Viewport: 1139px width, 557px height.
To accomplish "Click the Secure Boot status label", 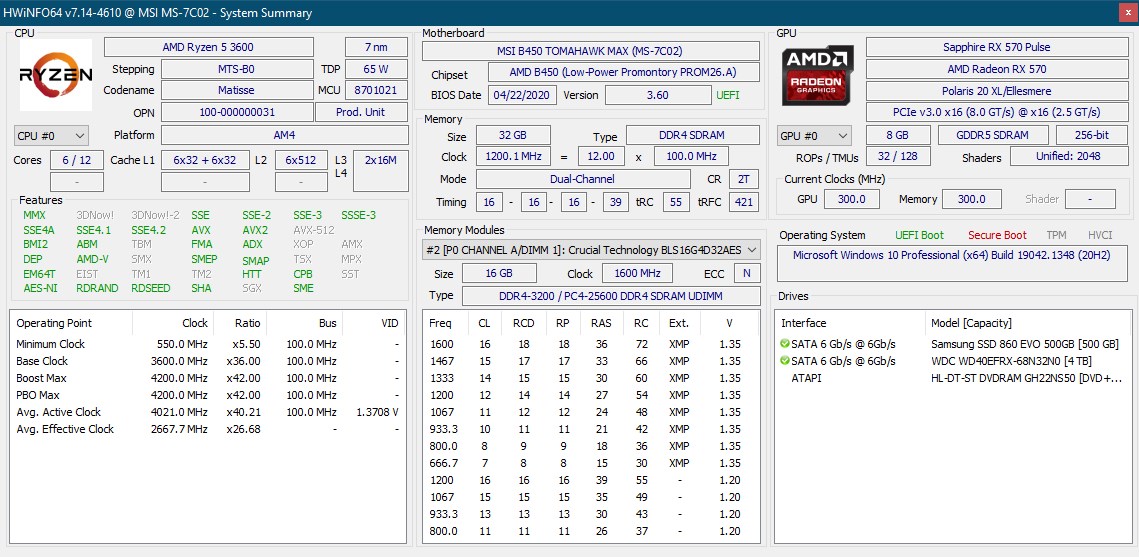I will pos(997,235).
